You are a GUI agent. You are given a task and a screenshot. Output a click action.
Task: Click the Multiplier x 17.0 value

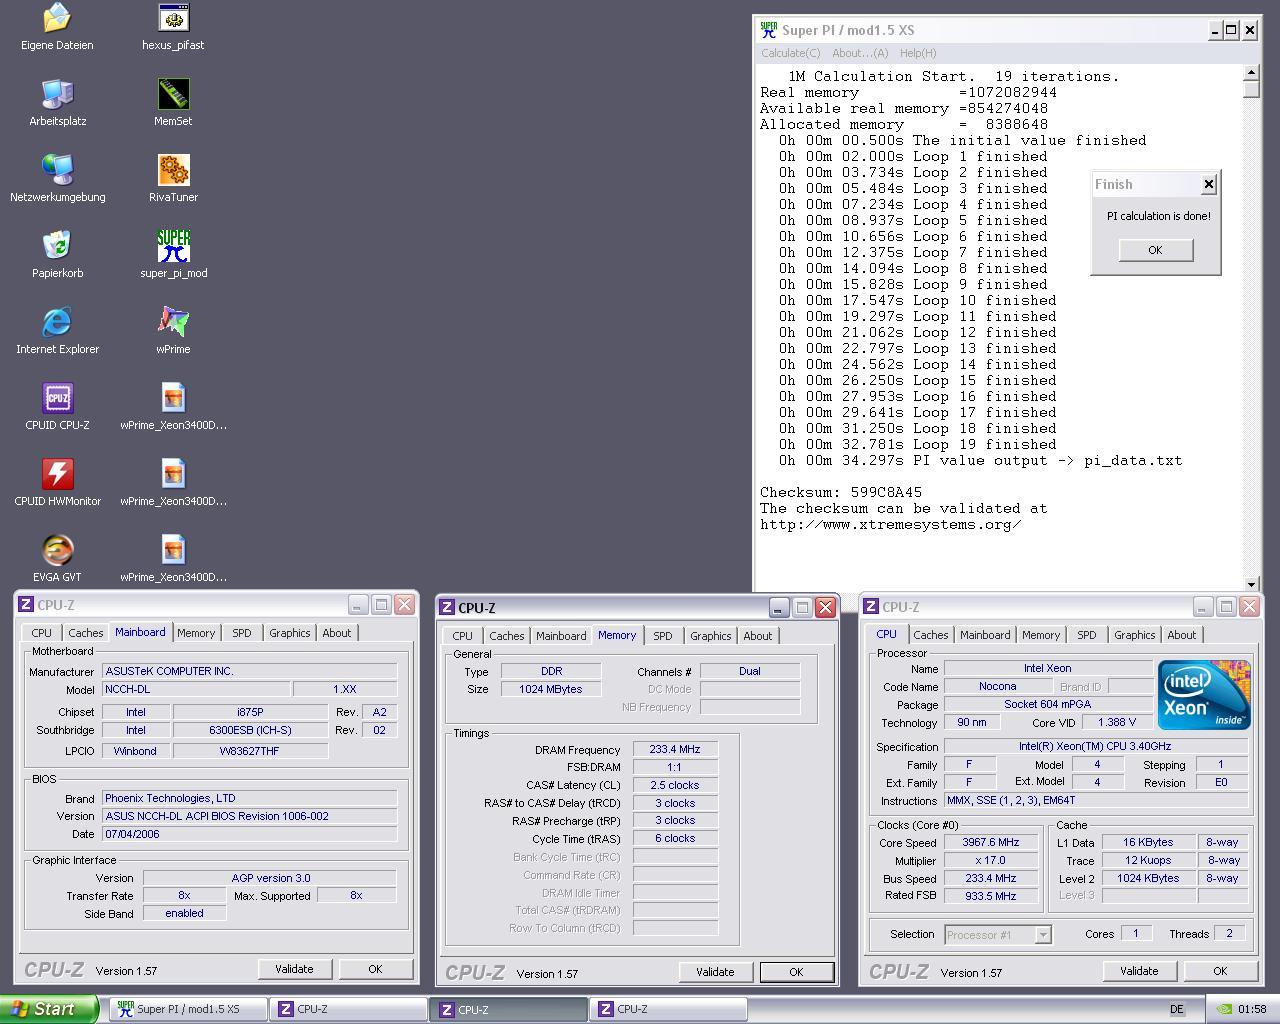pyautogui.click(x=990, y=861)
